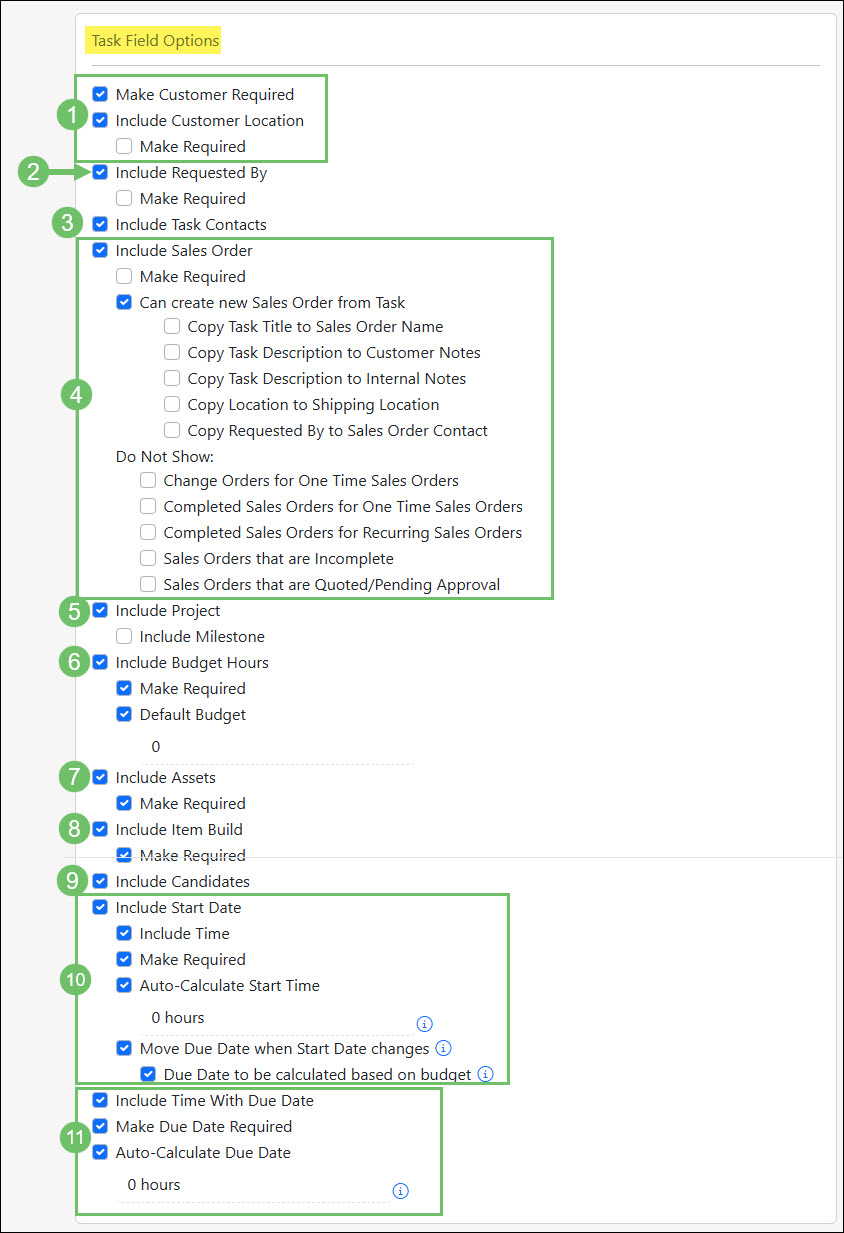The width and height of the screenshot is (844, 1233).
Task: Click info icon beside Due Date calculated based on budget
Action: point(485,1074)
